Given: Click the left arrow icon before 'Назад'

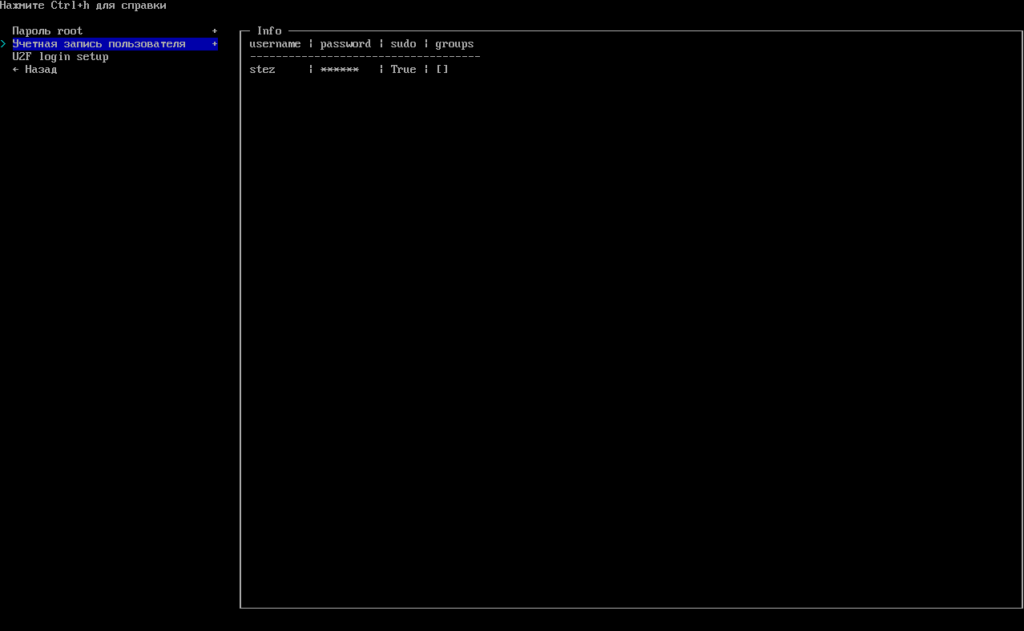Looking at the screenshot, I should [x=16, y=70].
